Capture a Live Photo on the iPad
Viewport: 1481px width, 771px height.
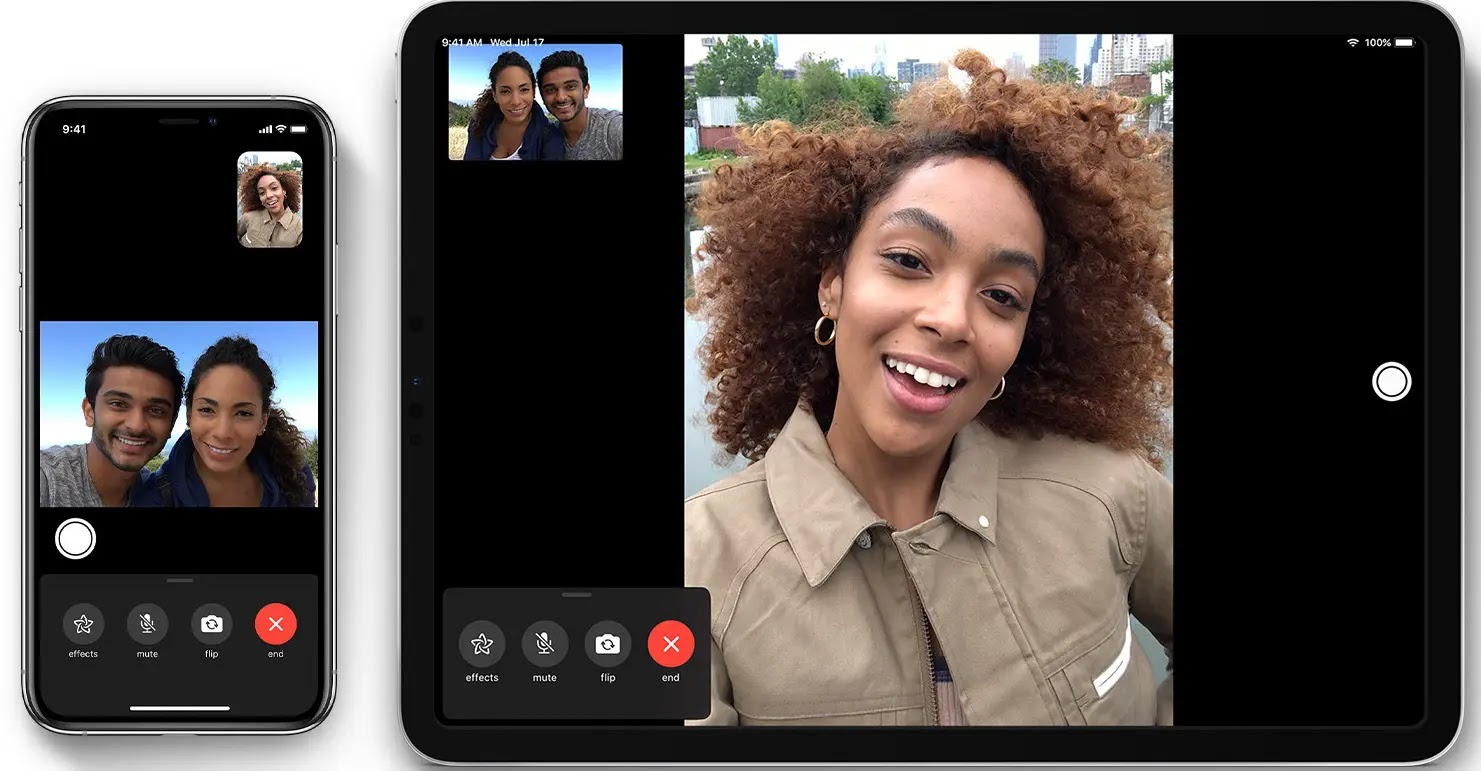click(x=1392, y=381)
